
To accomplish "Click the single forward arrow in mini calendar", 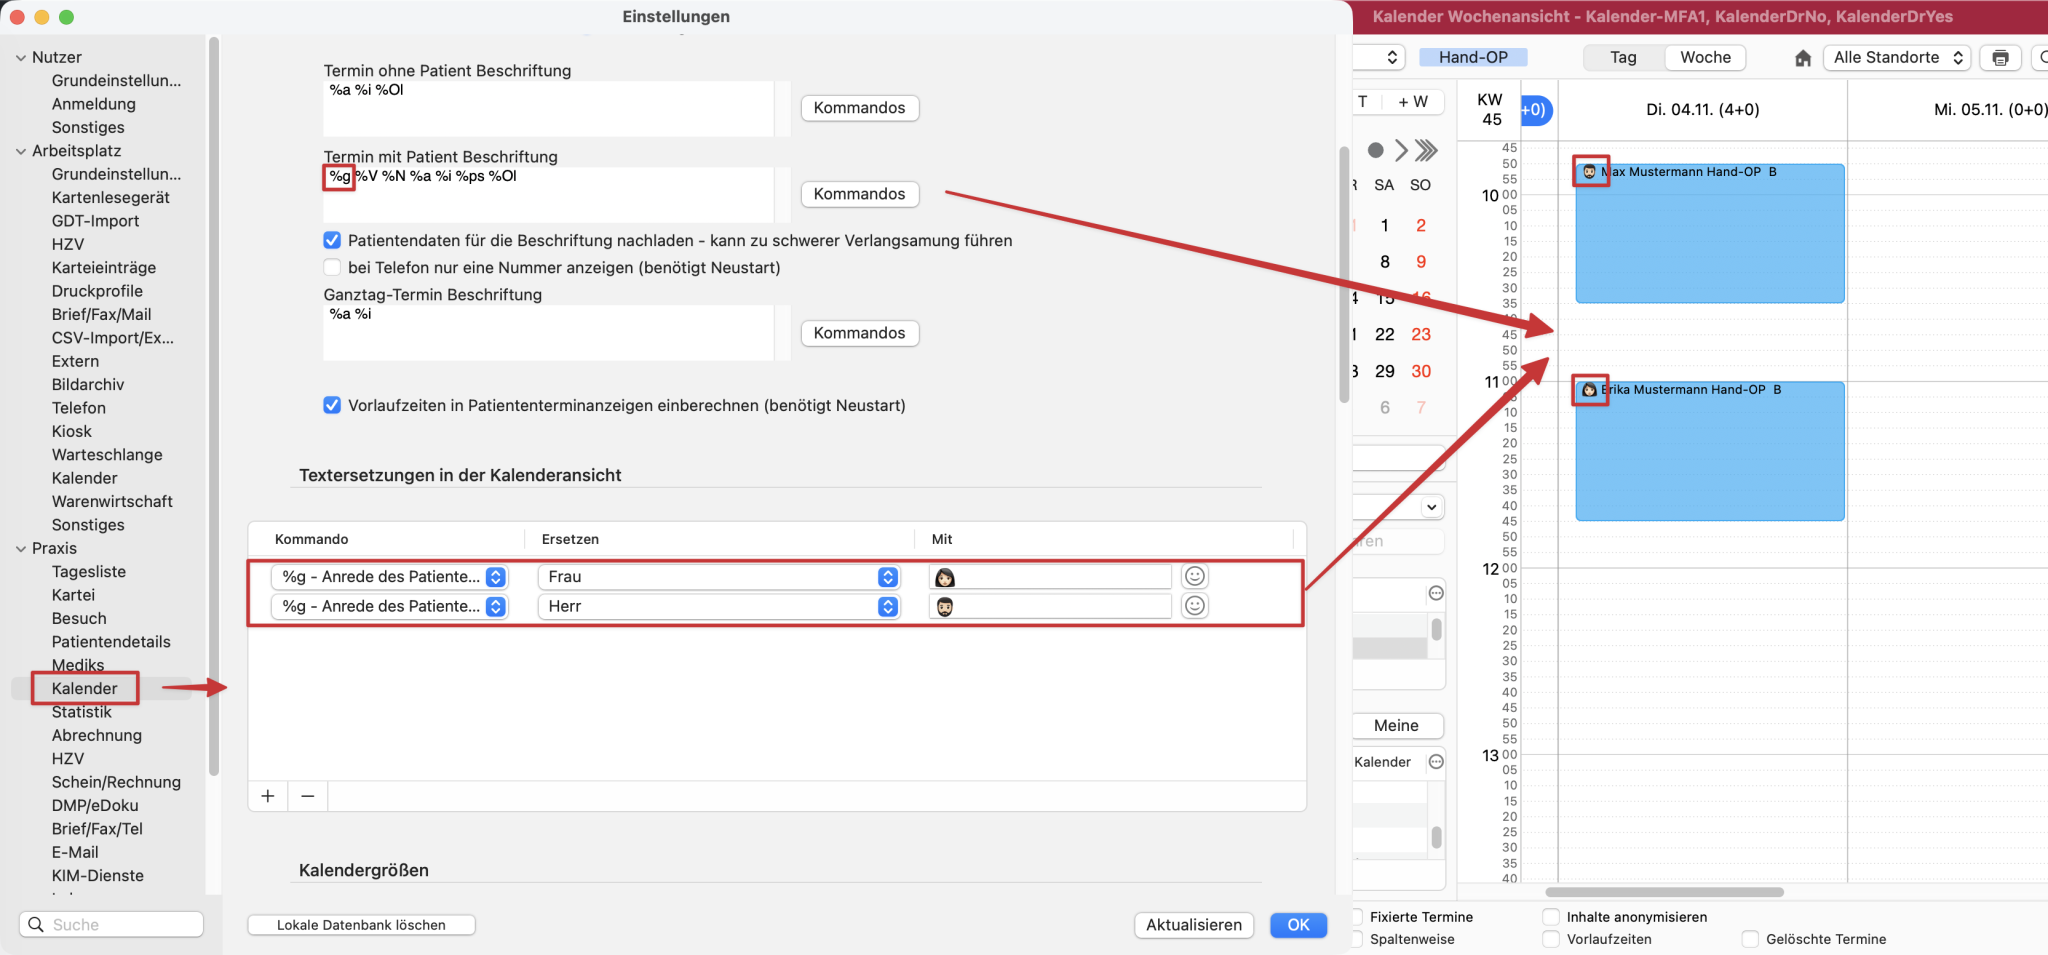I will (1400, 150).
